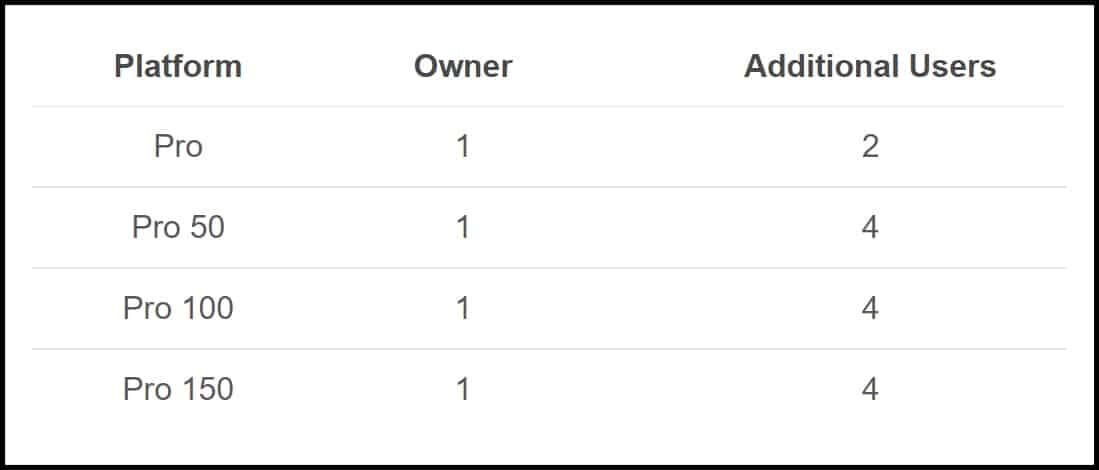
Task: Click the number 50 in Pro 50
Action: tap(207, 228)
